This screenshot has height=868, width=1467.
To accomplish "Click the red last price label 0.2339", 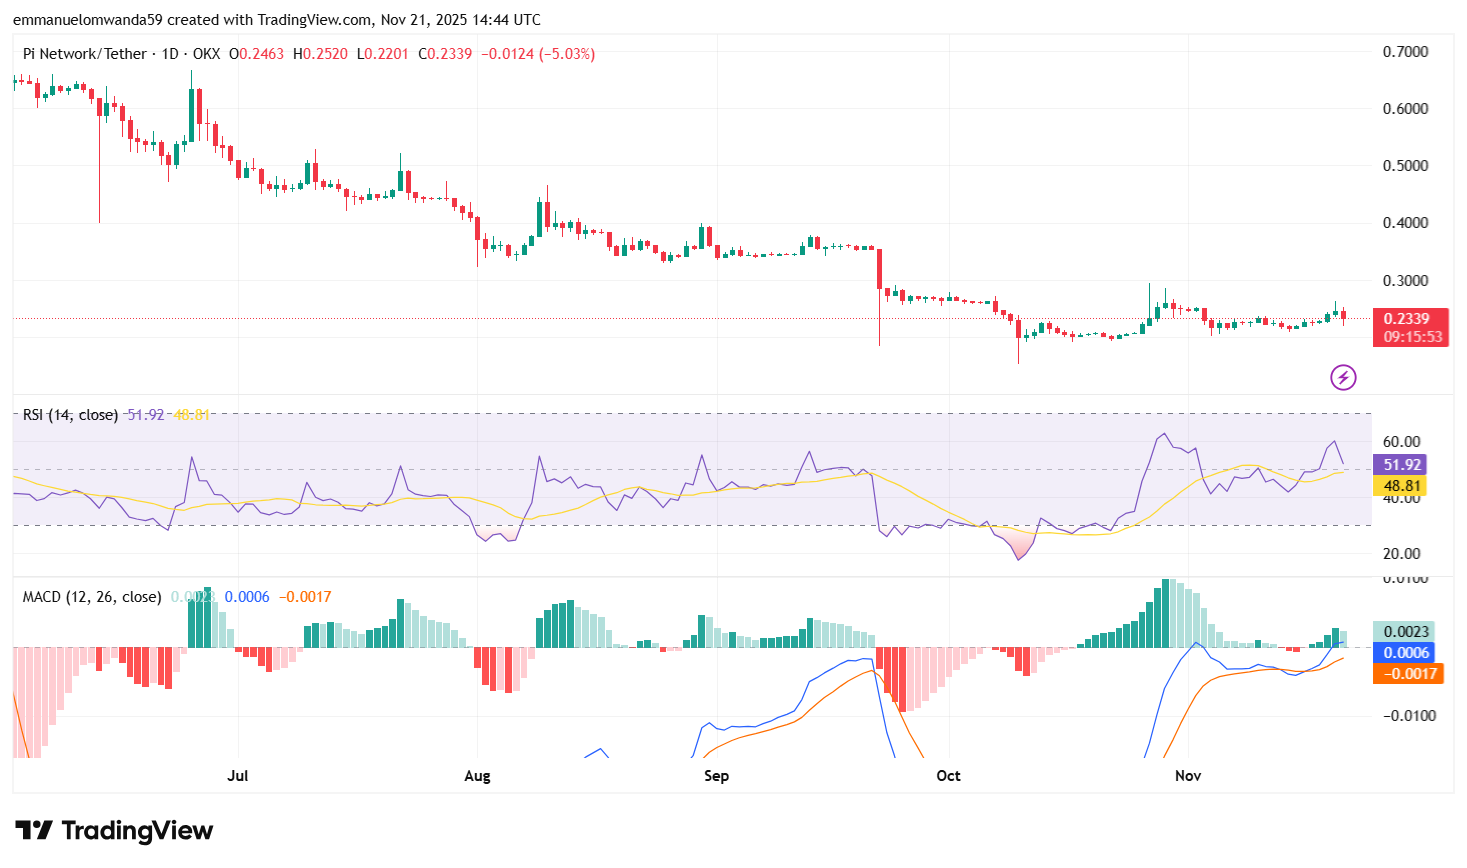I will coord(1410,318).
